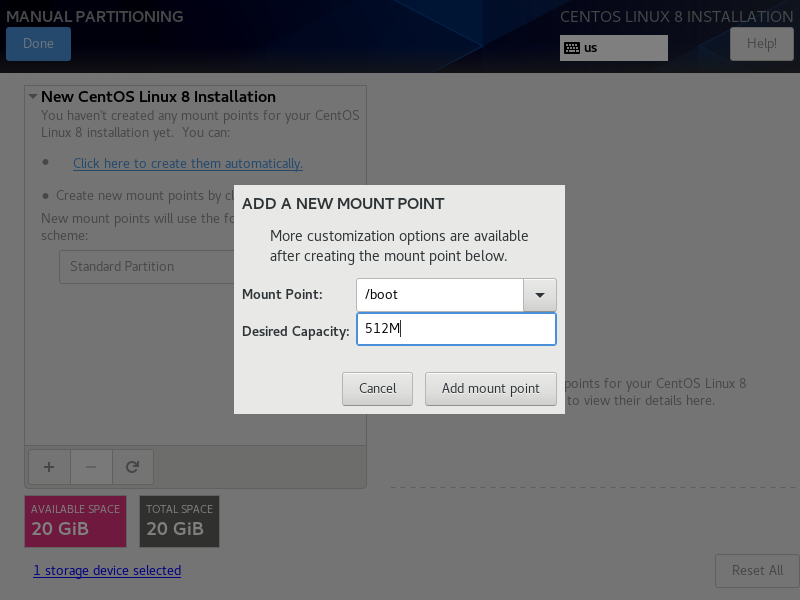The image size is (800, 600).
Task: Click the Mount Point text field with /boot
Action: point(440,295)
